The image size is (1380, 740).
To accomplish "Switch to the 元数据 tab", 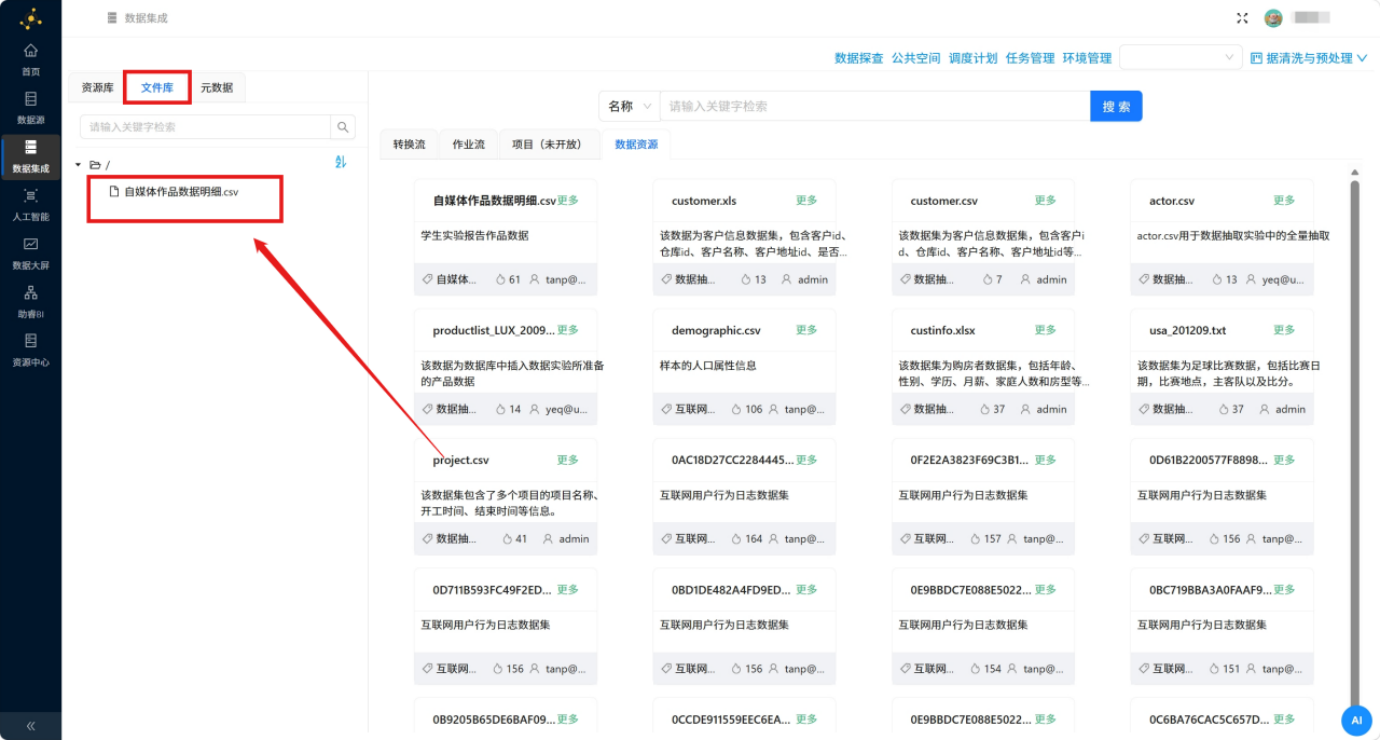I will coord(217,88).
